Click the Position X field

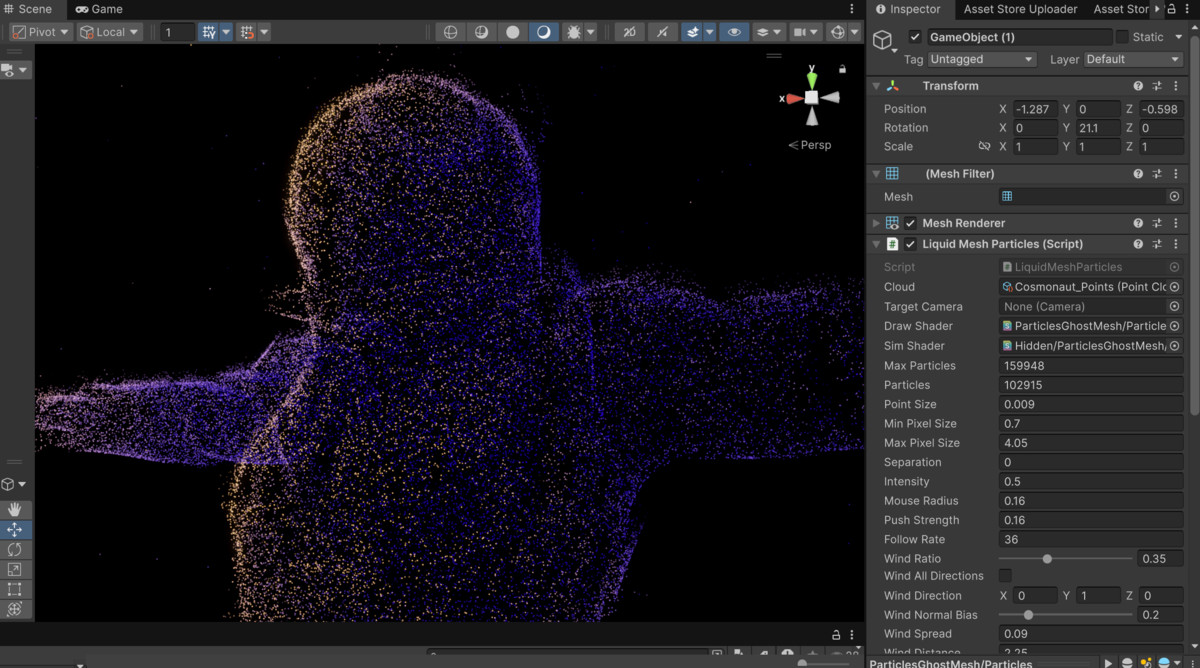point(1035,109)
